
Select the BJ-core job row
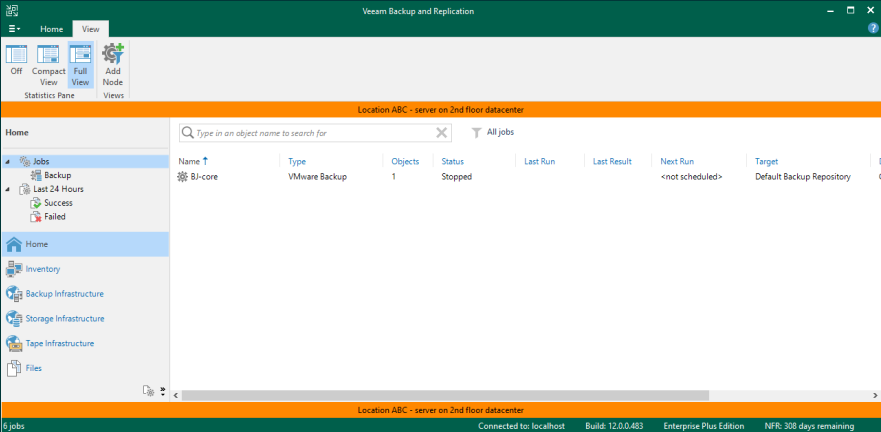click(x=525, y=176)
